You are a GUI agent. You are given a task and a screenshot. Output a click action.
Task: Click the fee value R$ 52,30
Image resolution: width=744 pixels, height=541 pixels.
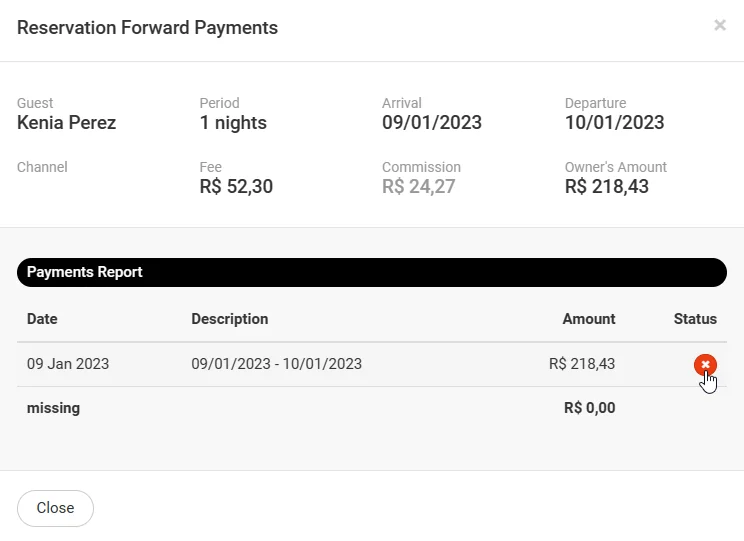point(236,186)
